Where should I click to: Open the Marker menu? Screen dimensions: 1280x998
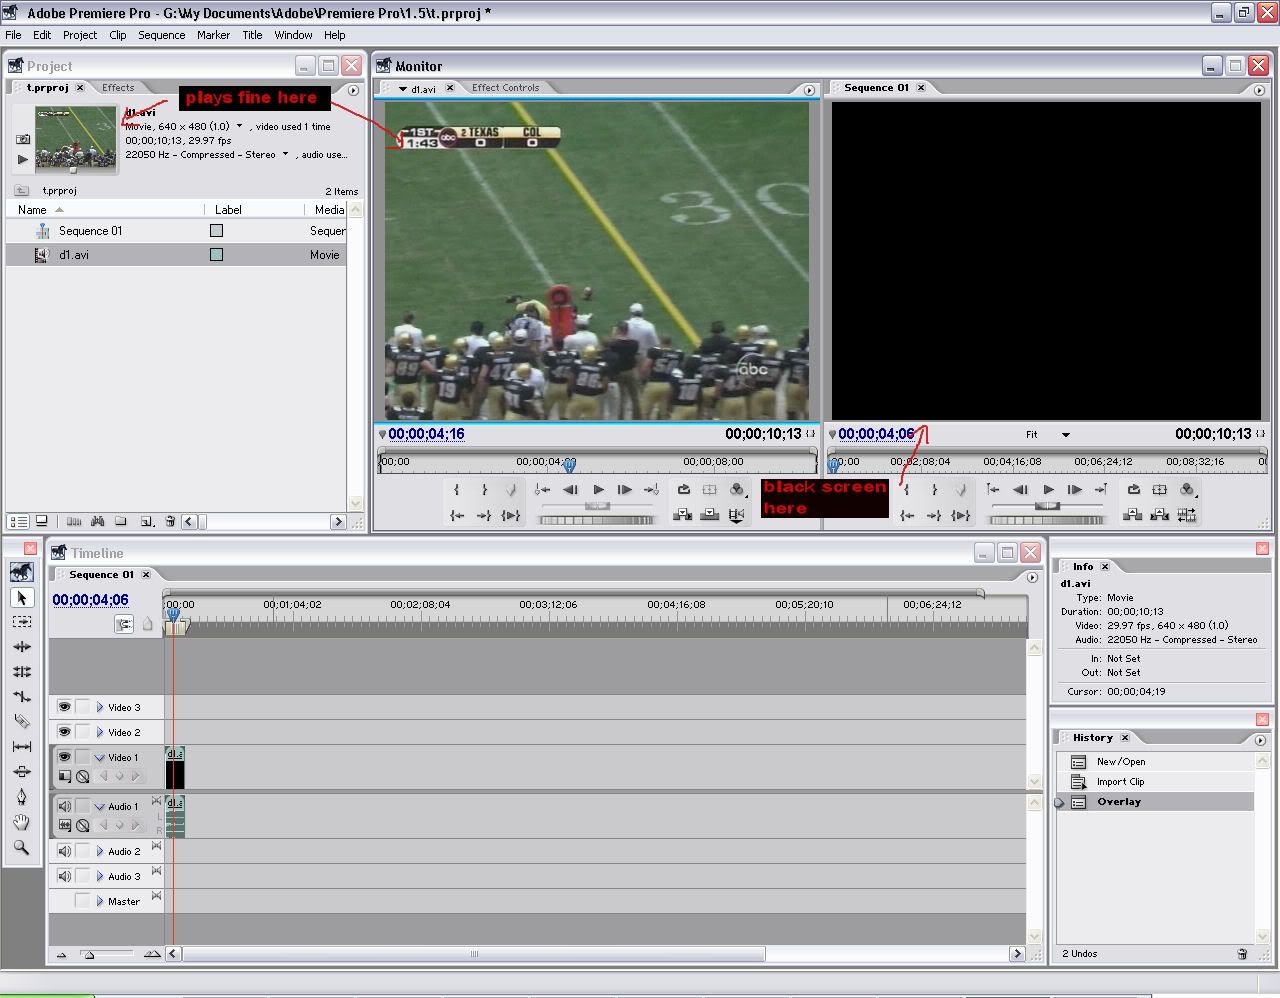point(213,34)
